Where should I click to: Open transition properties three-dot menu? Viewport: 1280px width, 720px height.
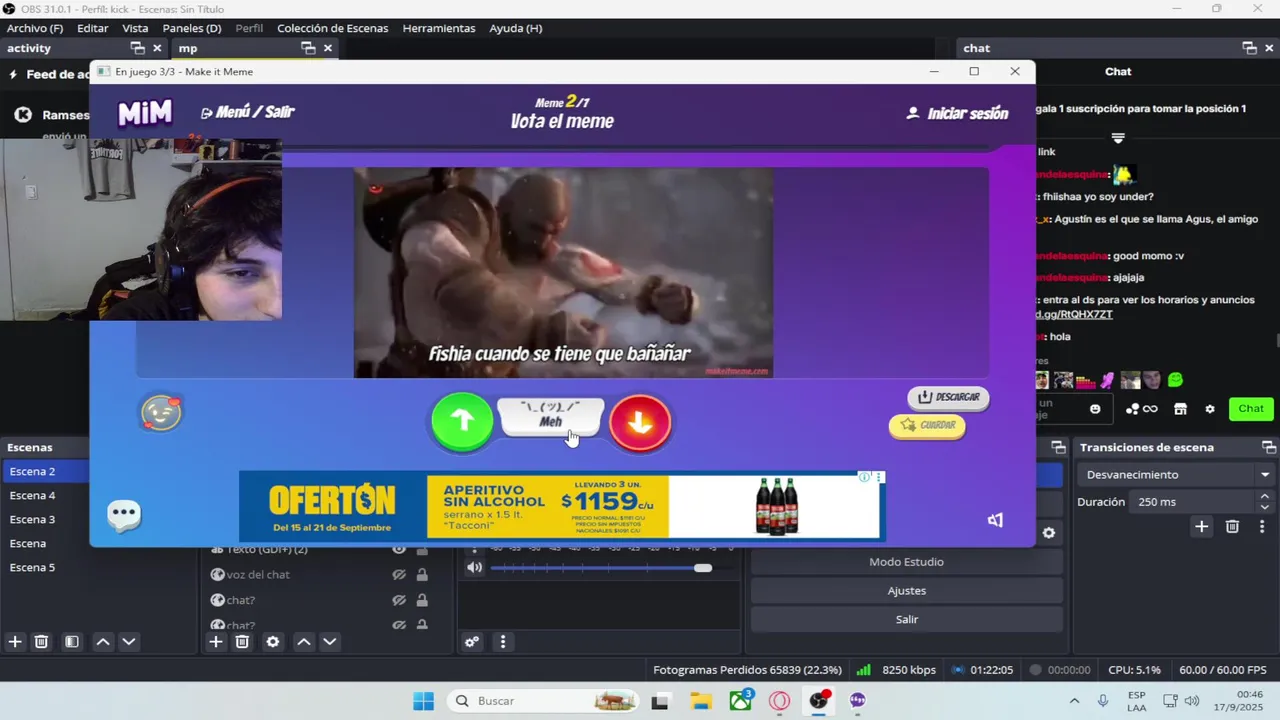1262,527
